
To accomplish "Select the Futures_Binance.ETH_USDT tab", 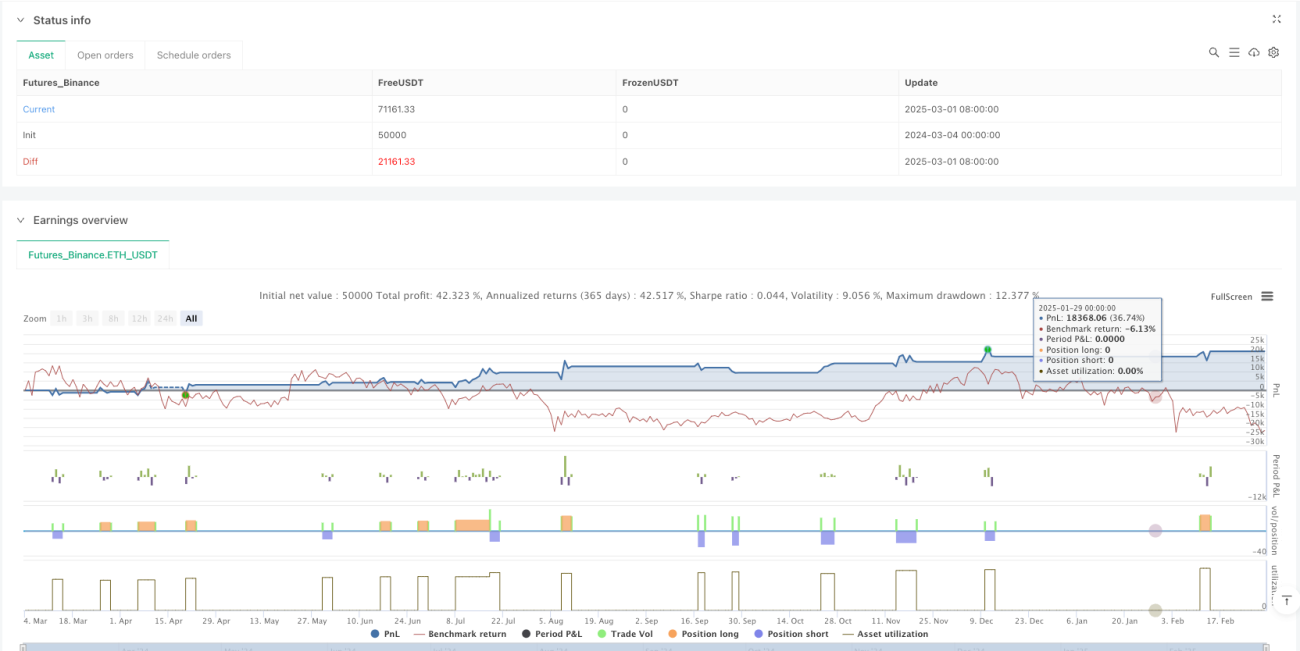I will click(93, 255).
